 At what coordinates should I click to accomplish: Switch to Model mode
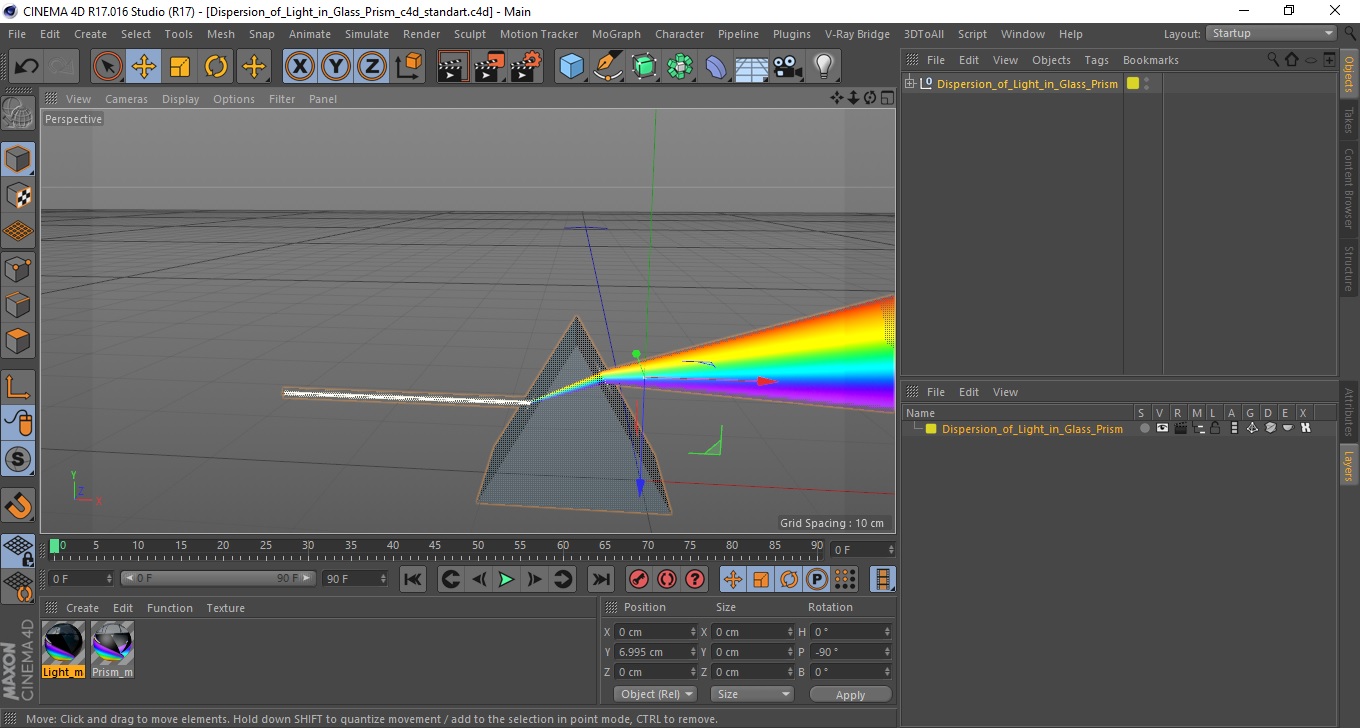pyautogui.click(x=18, y=159)
